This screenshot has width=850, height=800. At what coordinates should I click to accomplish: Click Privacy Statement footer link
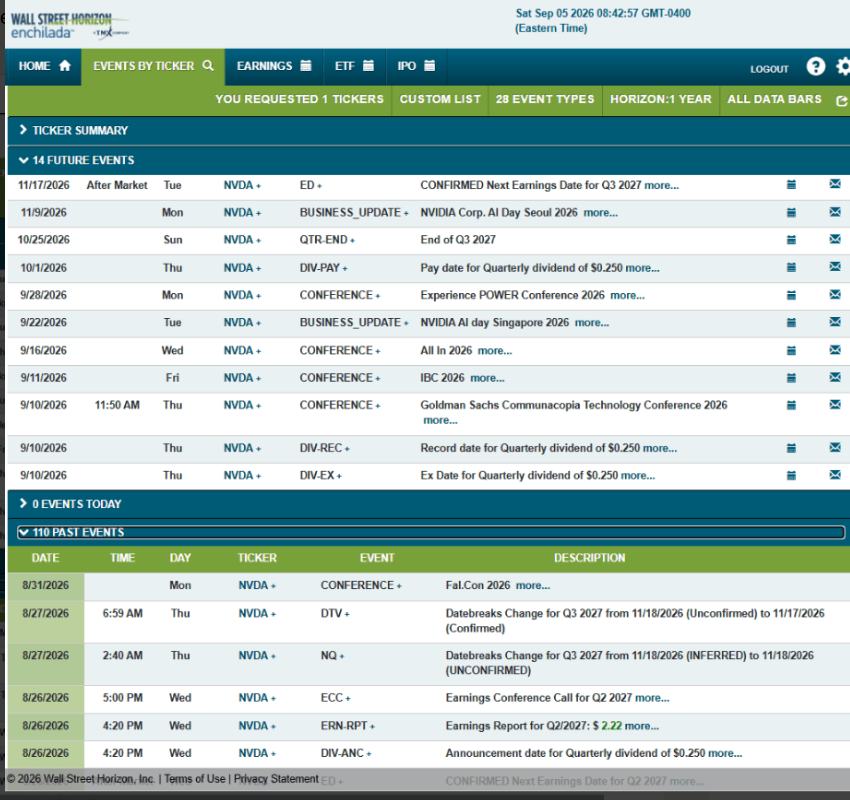276,779
